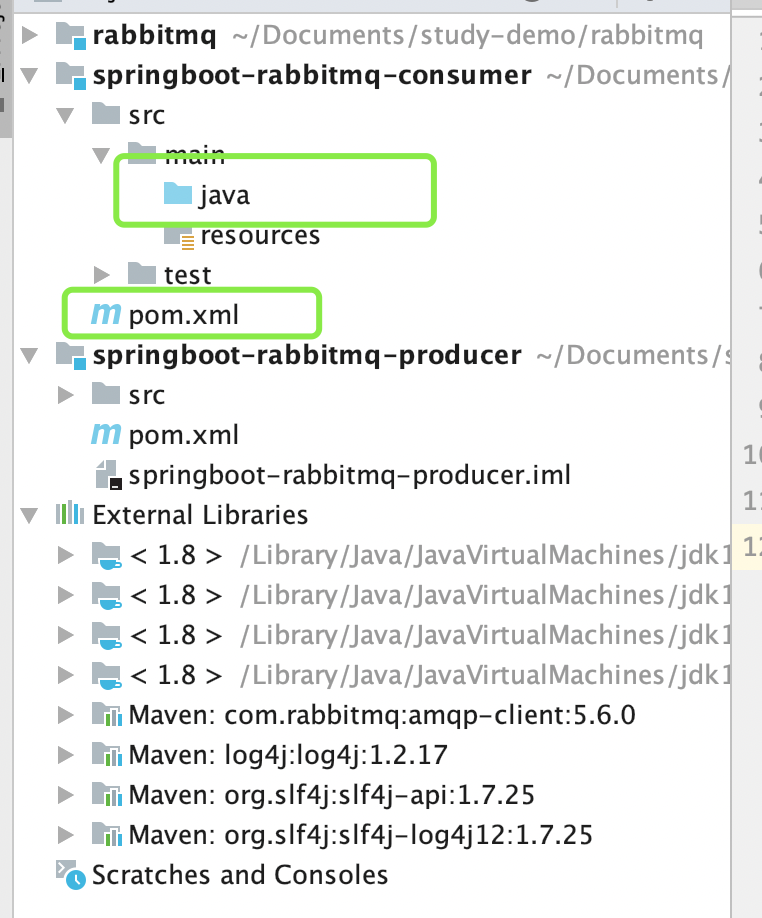
Task: Select the slf4j-api:1.7.25 Maven library
Action: point(331,795)
